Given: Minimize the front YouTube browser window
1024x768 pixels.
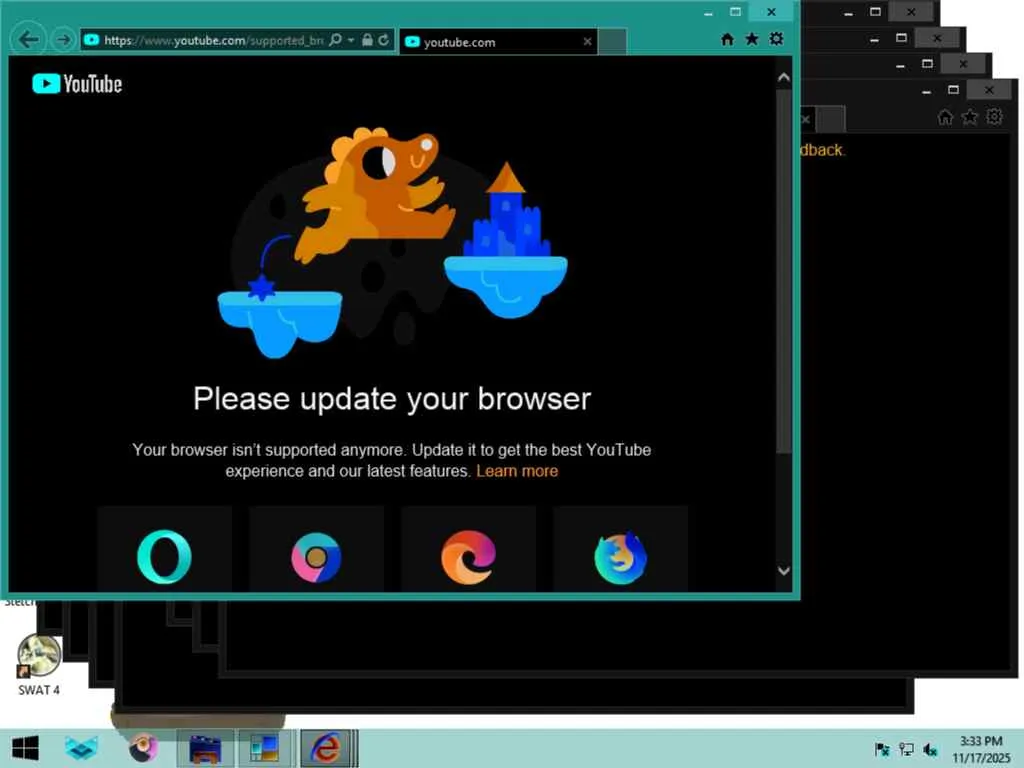Looking at the screenshot, I should [x=708, y=12].
